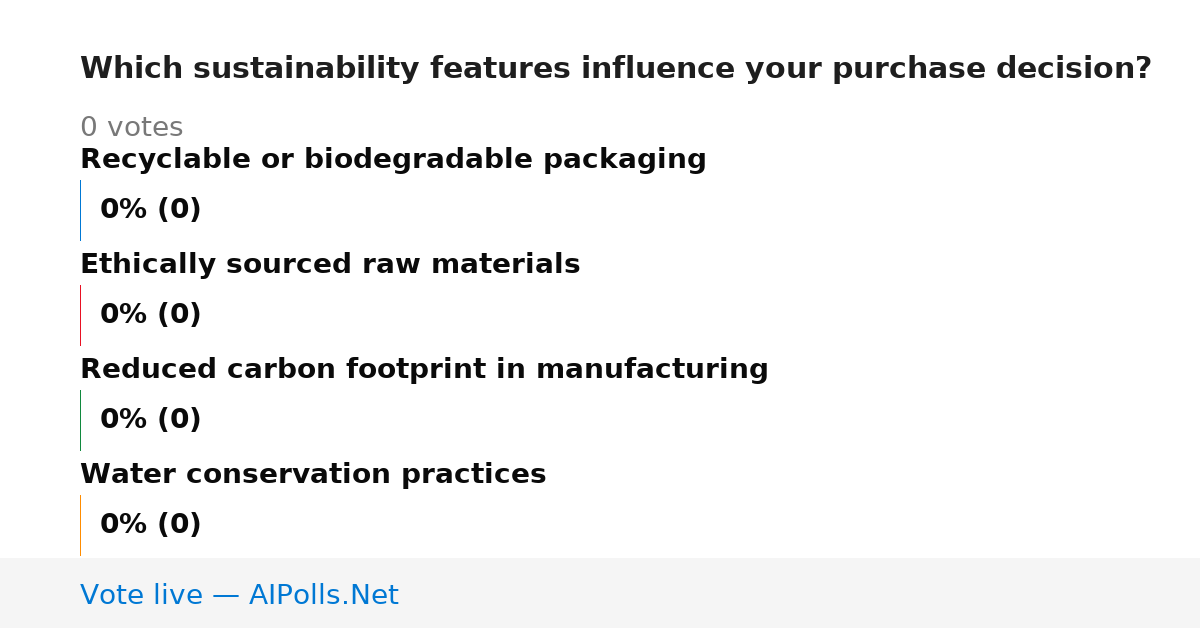
Task: Click 0% (0) result under Recyclable packaging
Action: click(150, 210)
